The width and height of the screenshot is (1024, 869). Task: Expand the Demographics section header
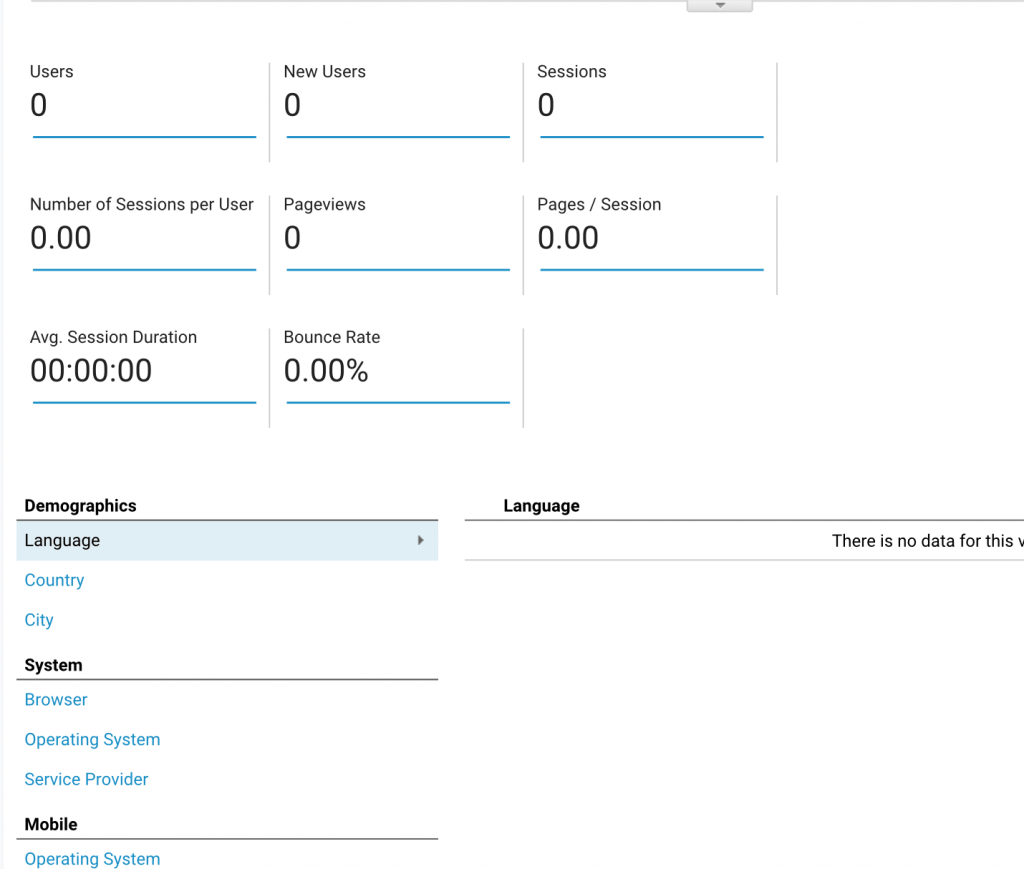(80, 506)
